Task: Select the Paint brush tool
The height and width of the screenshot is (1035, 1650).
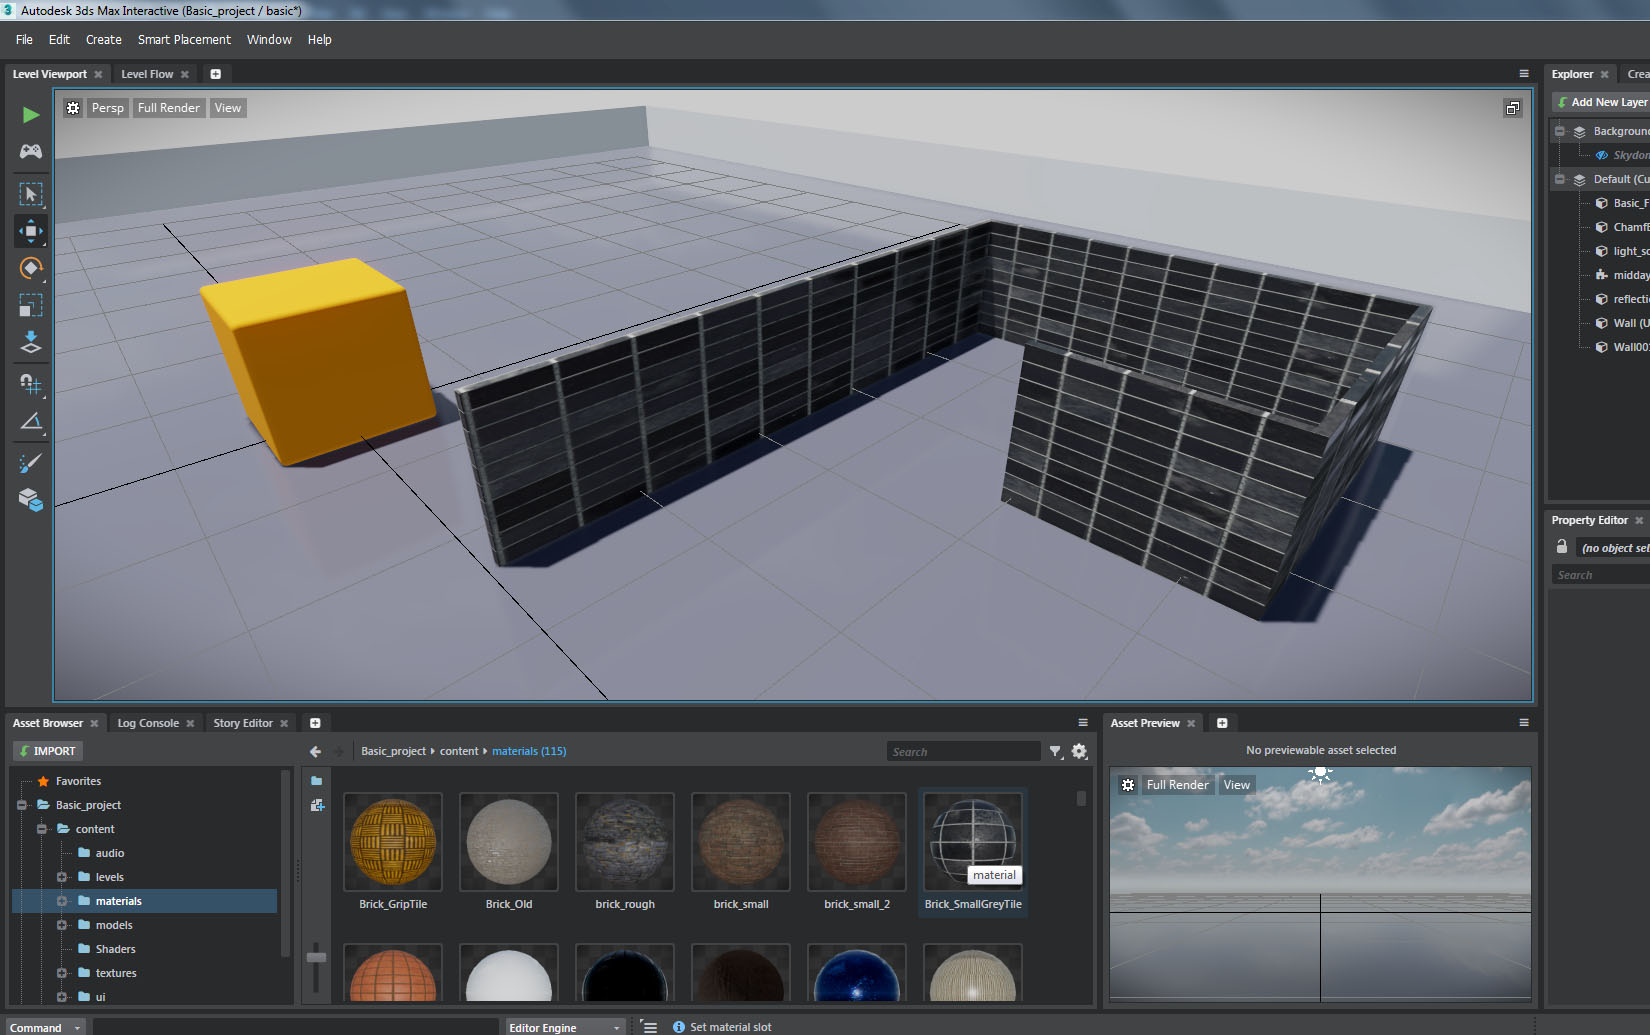Action: coord(30,462)
